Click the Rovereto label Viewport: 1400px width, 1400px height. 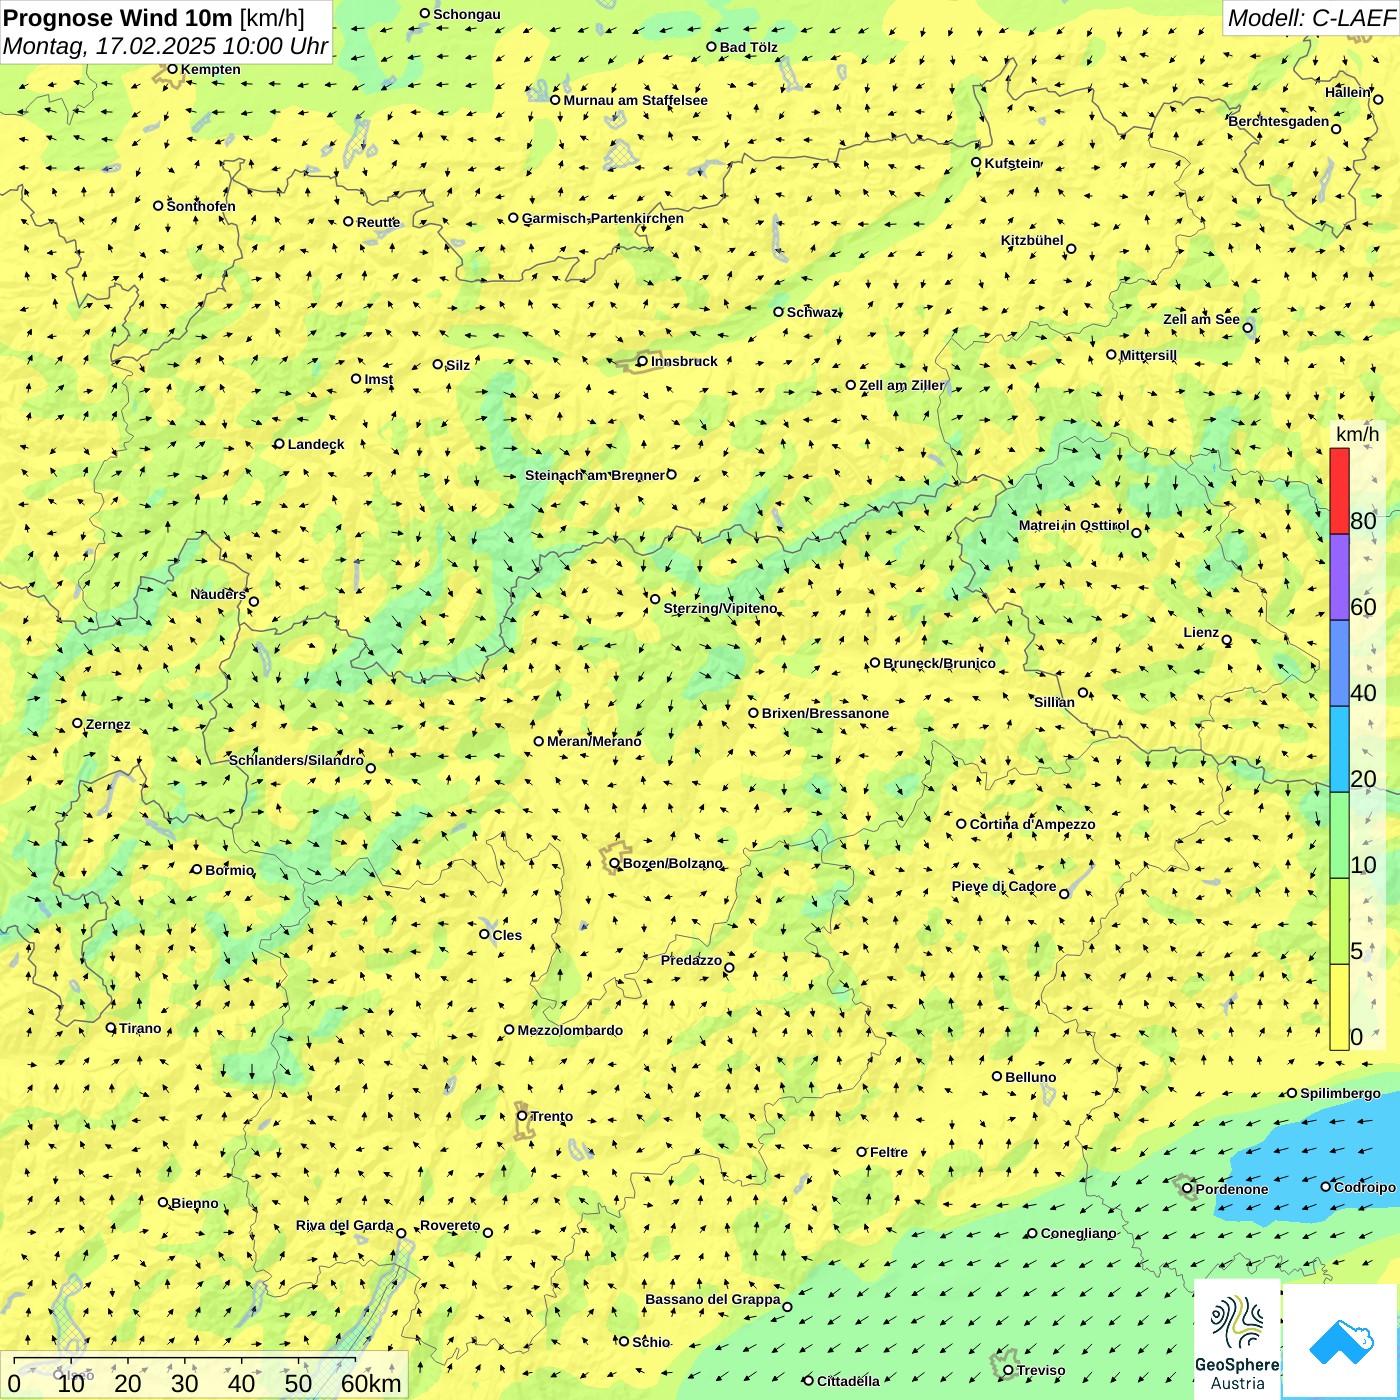(x=450, y=1225)
